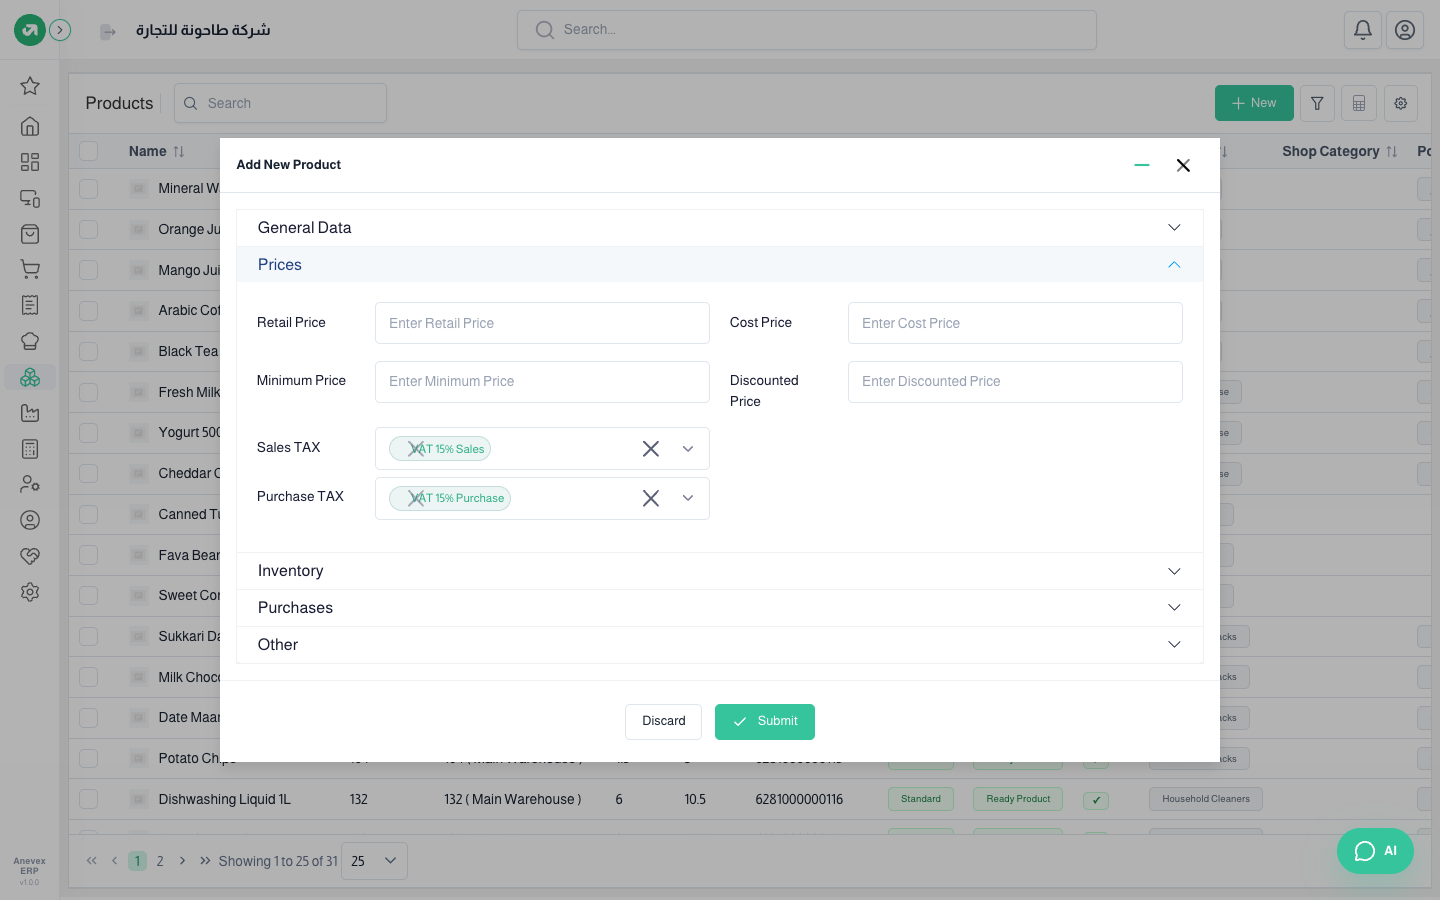This screenshot has height=900, width=1440.
Task: Remove the VAT 15% Purchase tag
Action: [x=416, y=498]
